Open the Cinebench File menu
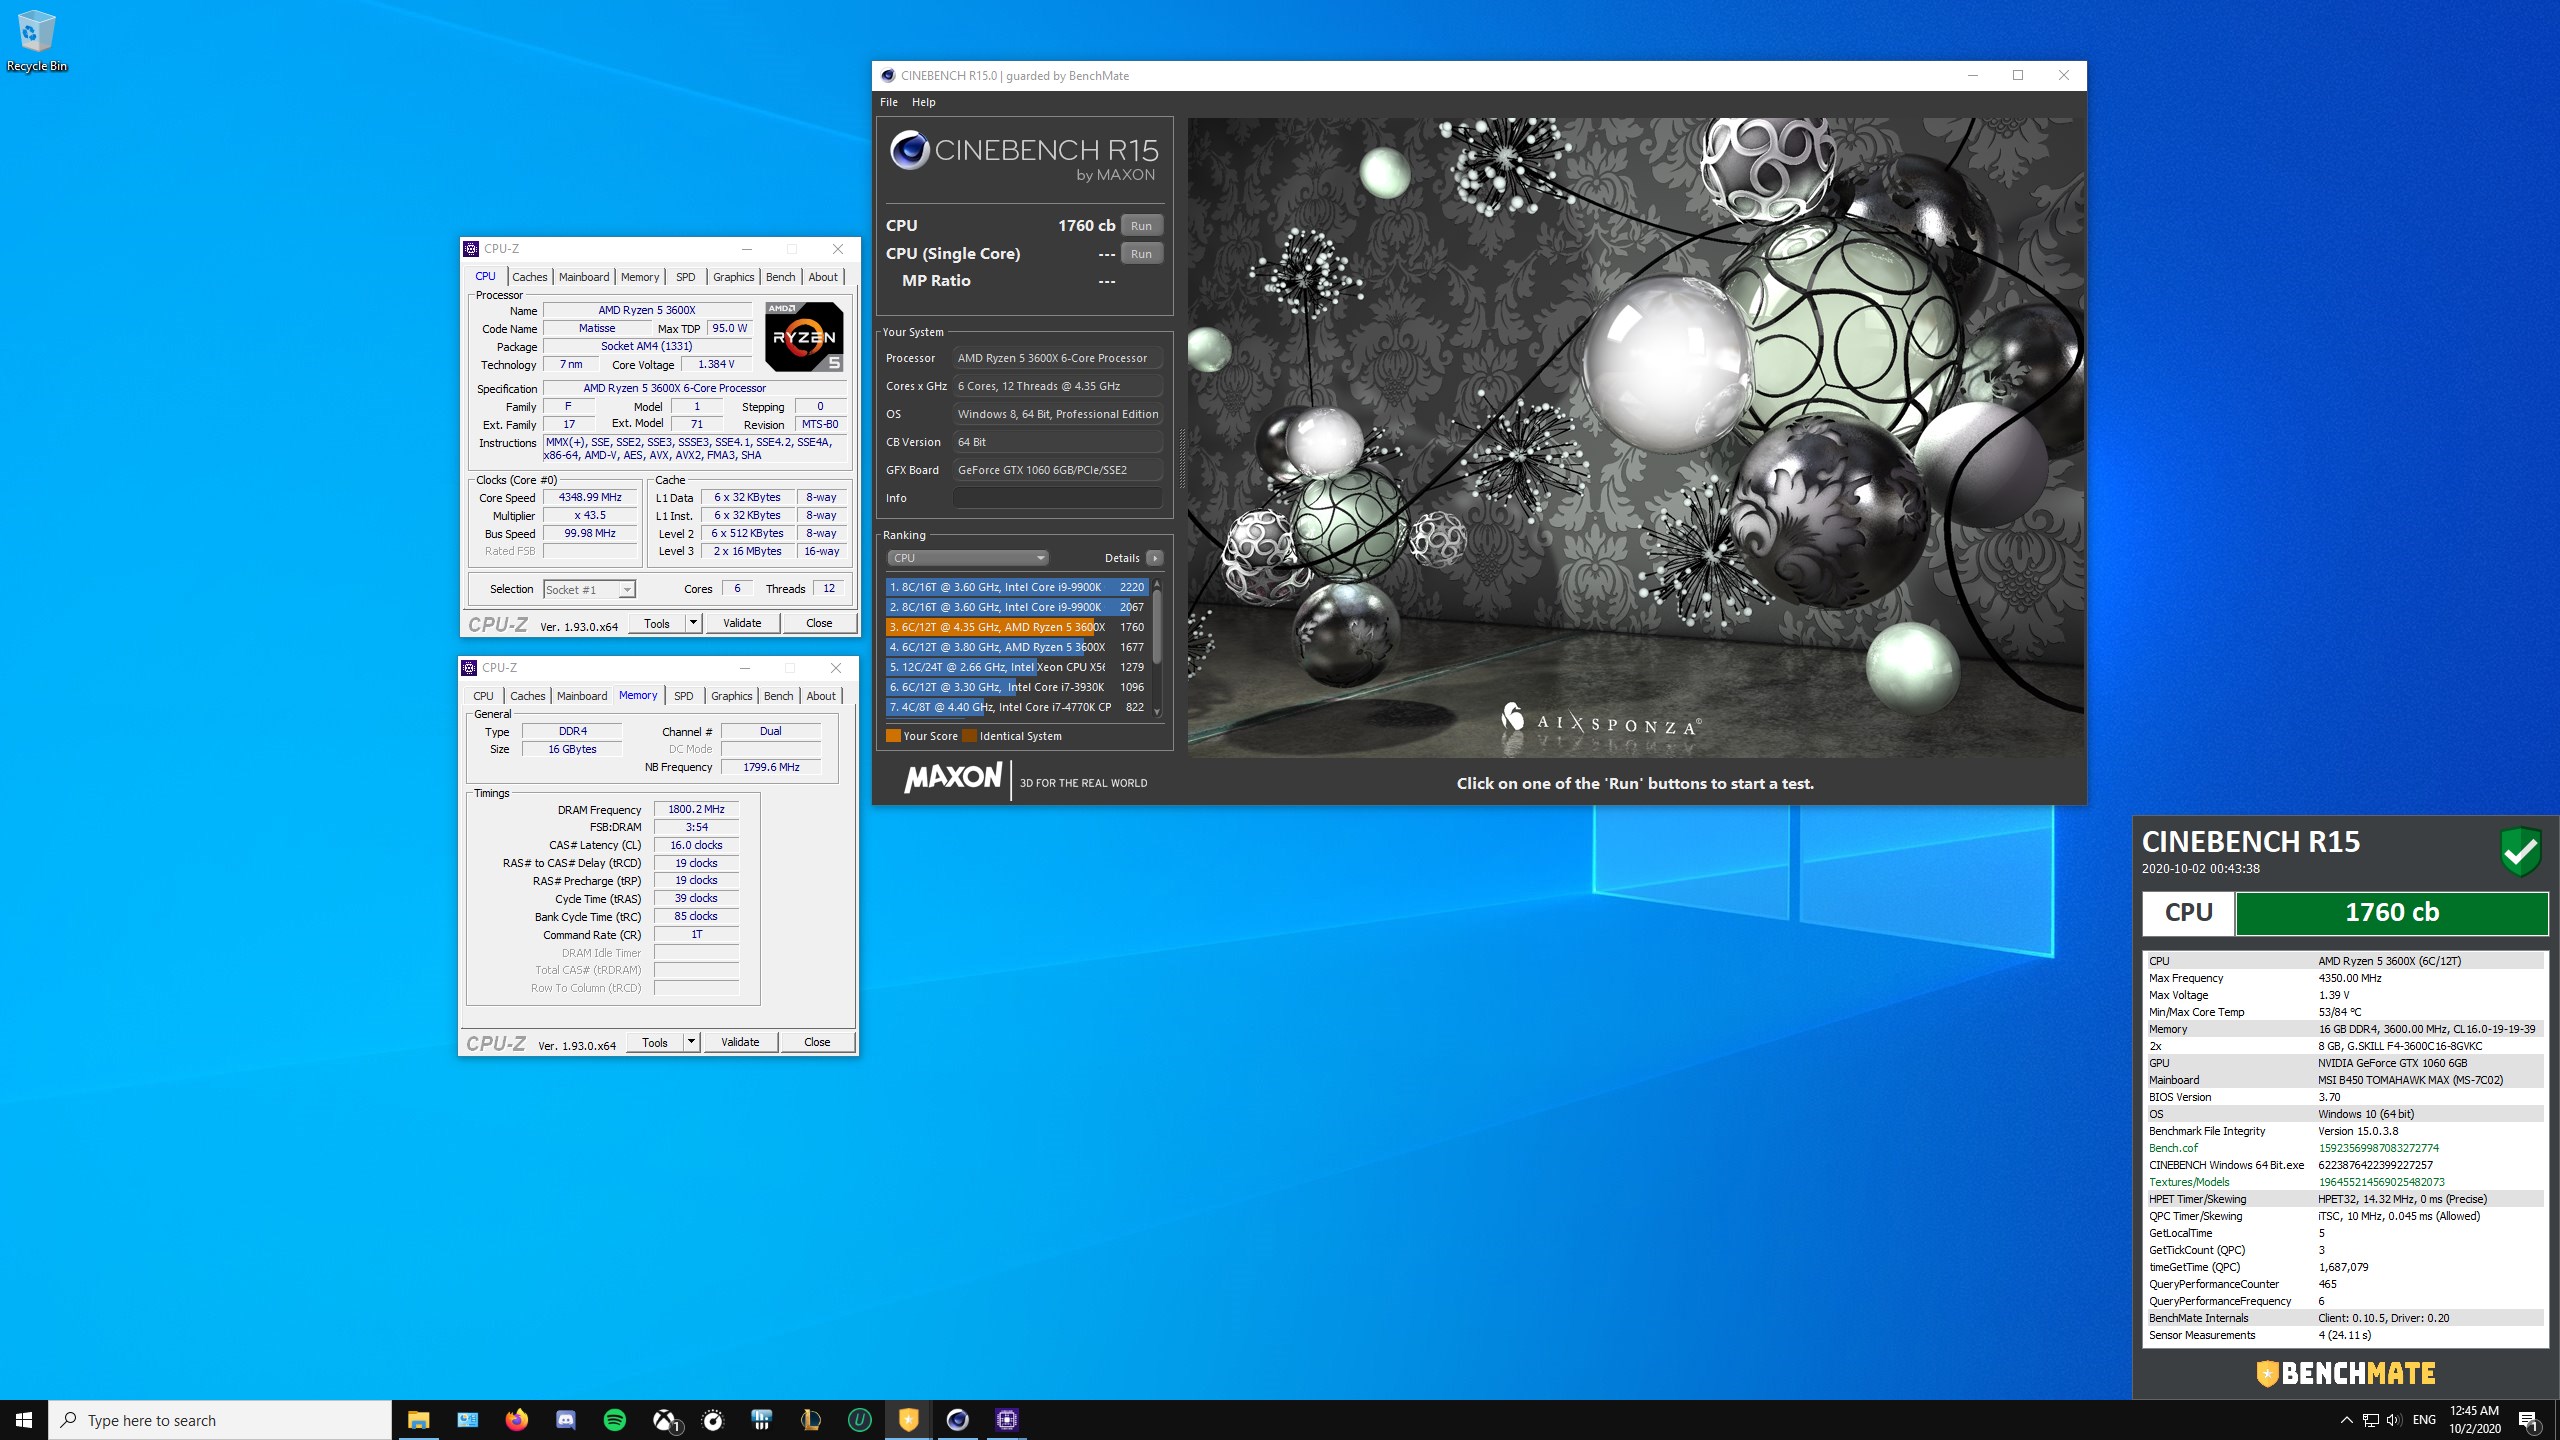The image size is (2560, 1440). click(x=889, y=102)
